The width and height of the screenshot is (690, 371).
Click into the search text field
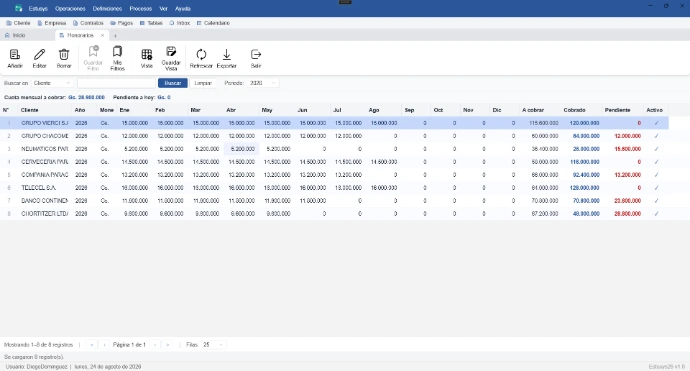click(117, 83)
